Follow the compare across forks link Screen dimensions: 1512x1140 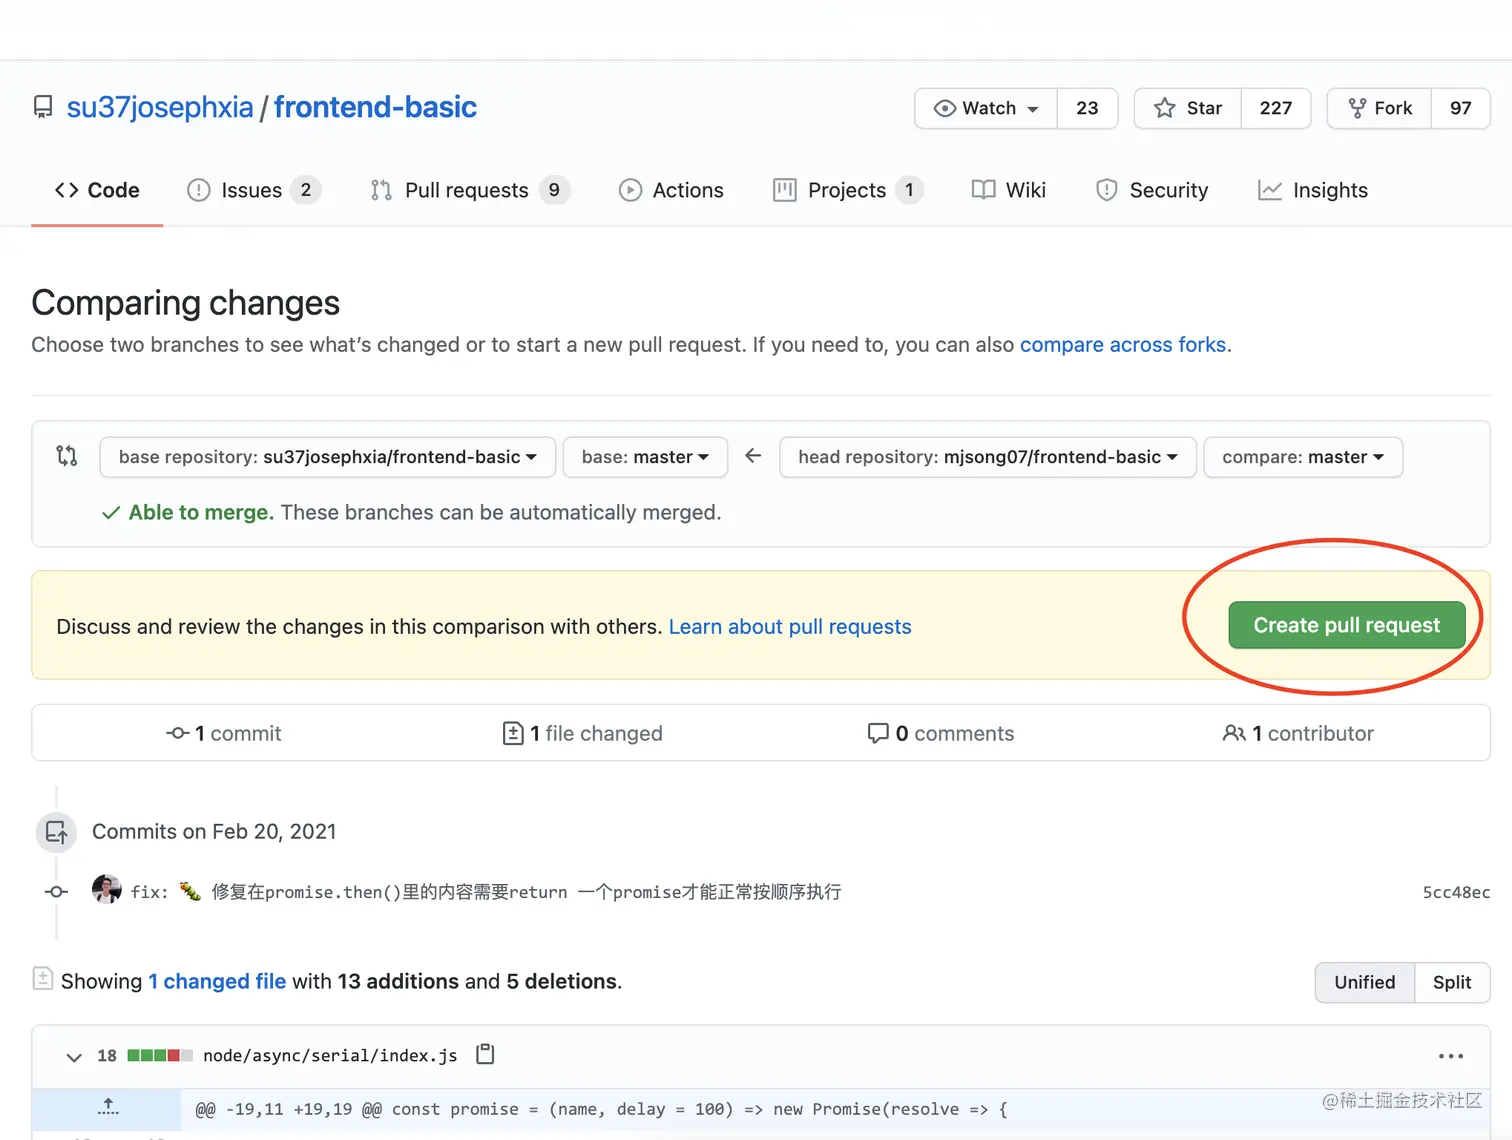click(1123, 345)
